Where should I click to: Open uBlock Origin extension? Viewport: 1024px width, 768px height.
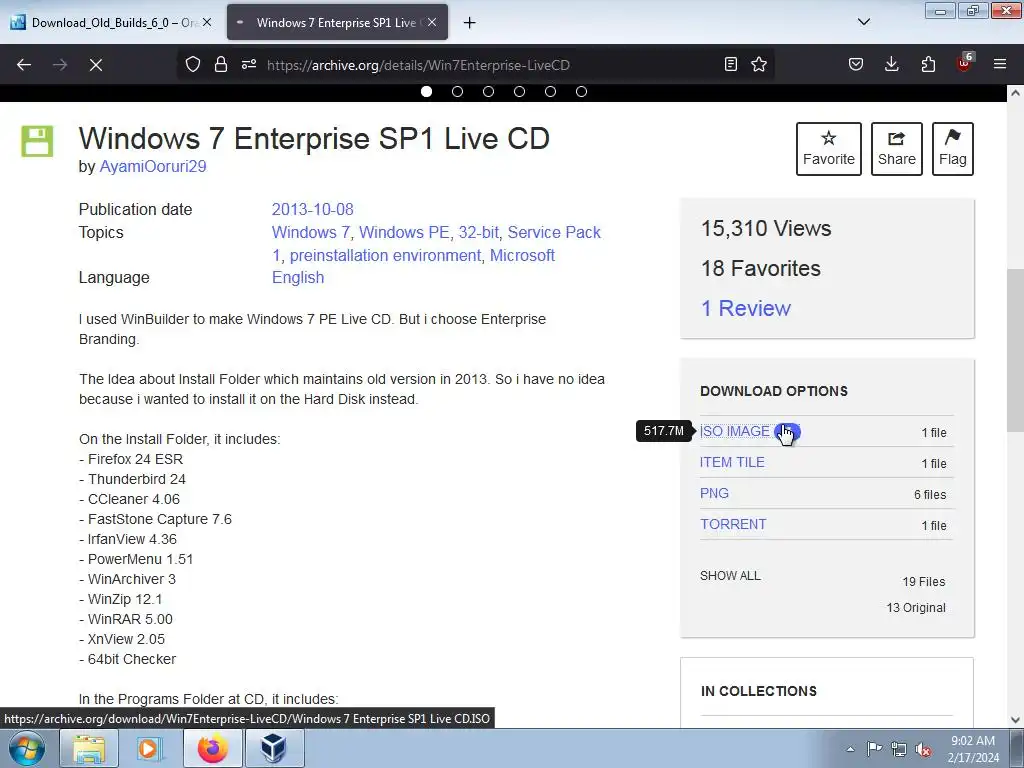[964, 63]
